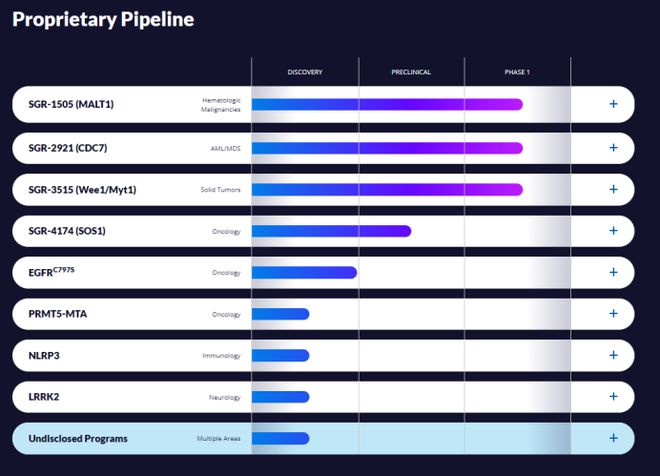This screenshot has height=476, width=660.
Task: Select the Phase 1 column header
Action: (x=517, y=72)
